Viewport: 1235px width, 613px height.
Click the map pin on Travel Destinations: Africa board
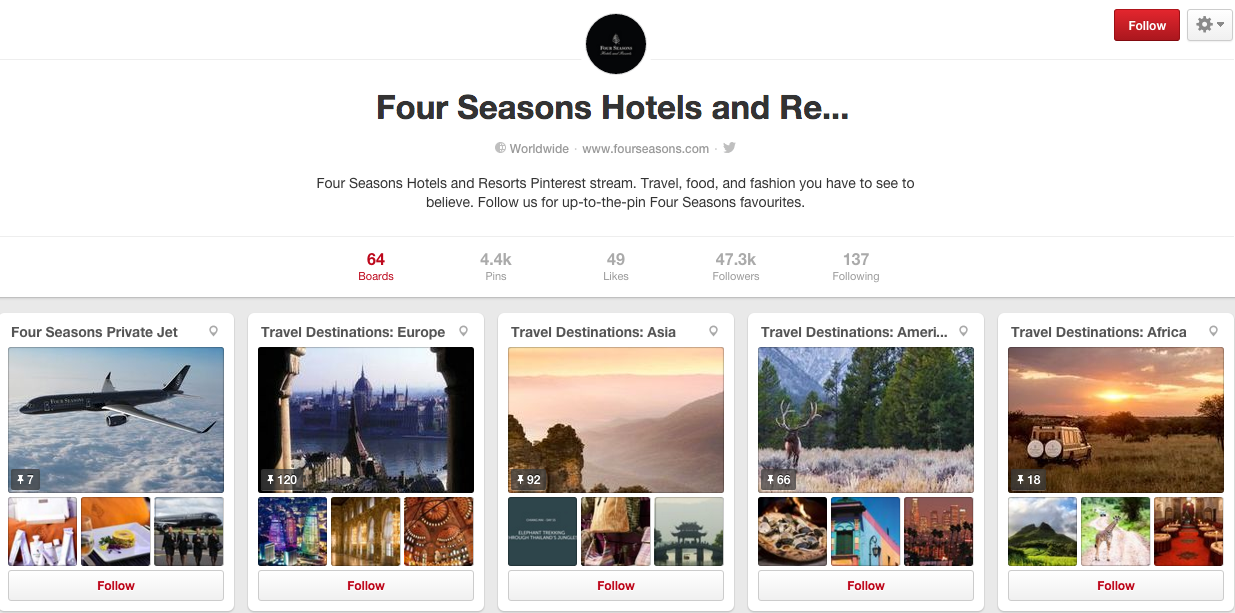(1213, 331)
